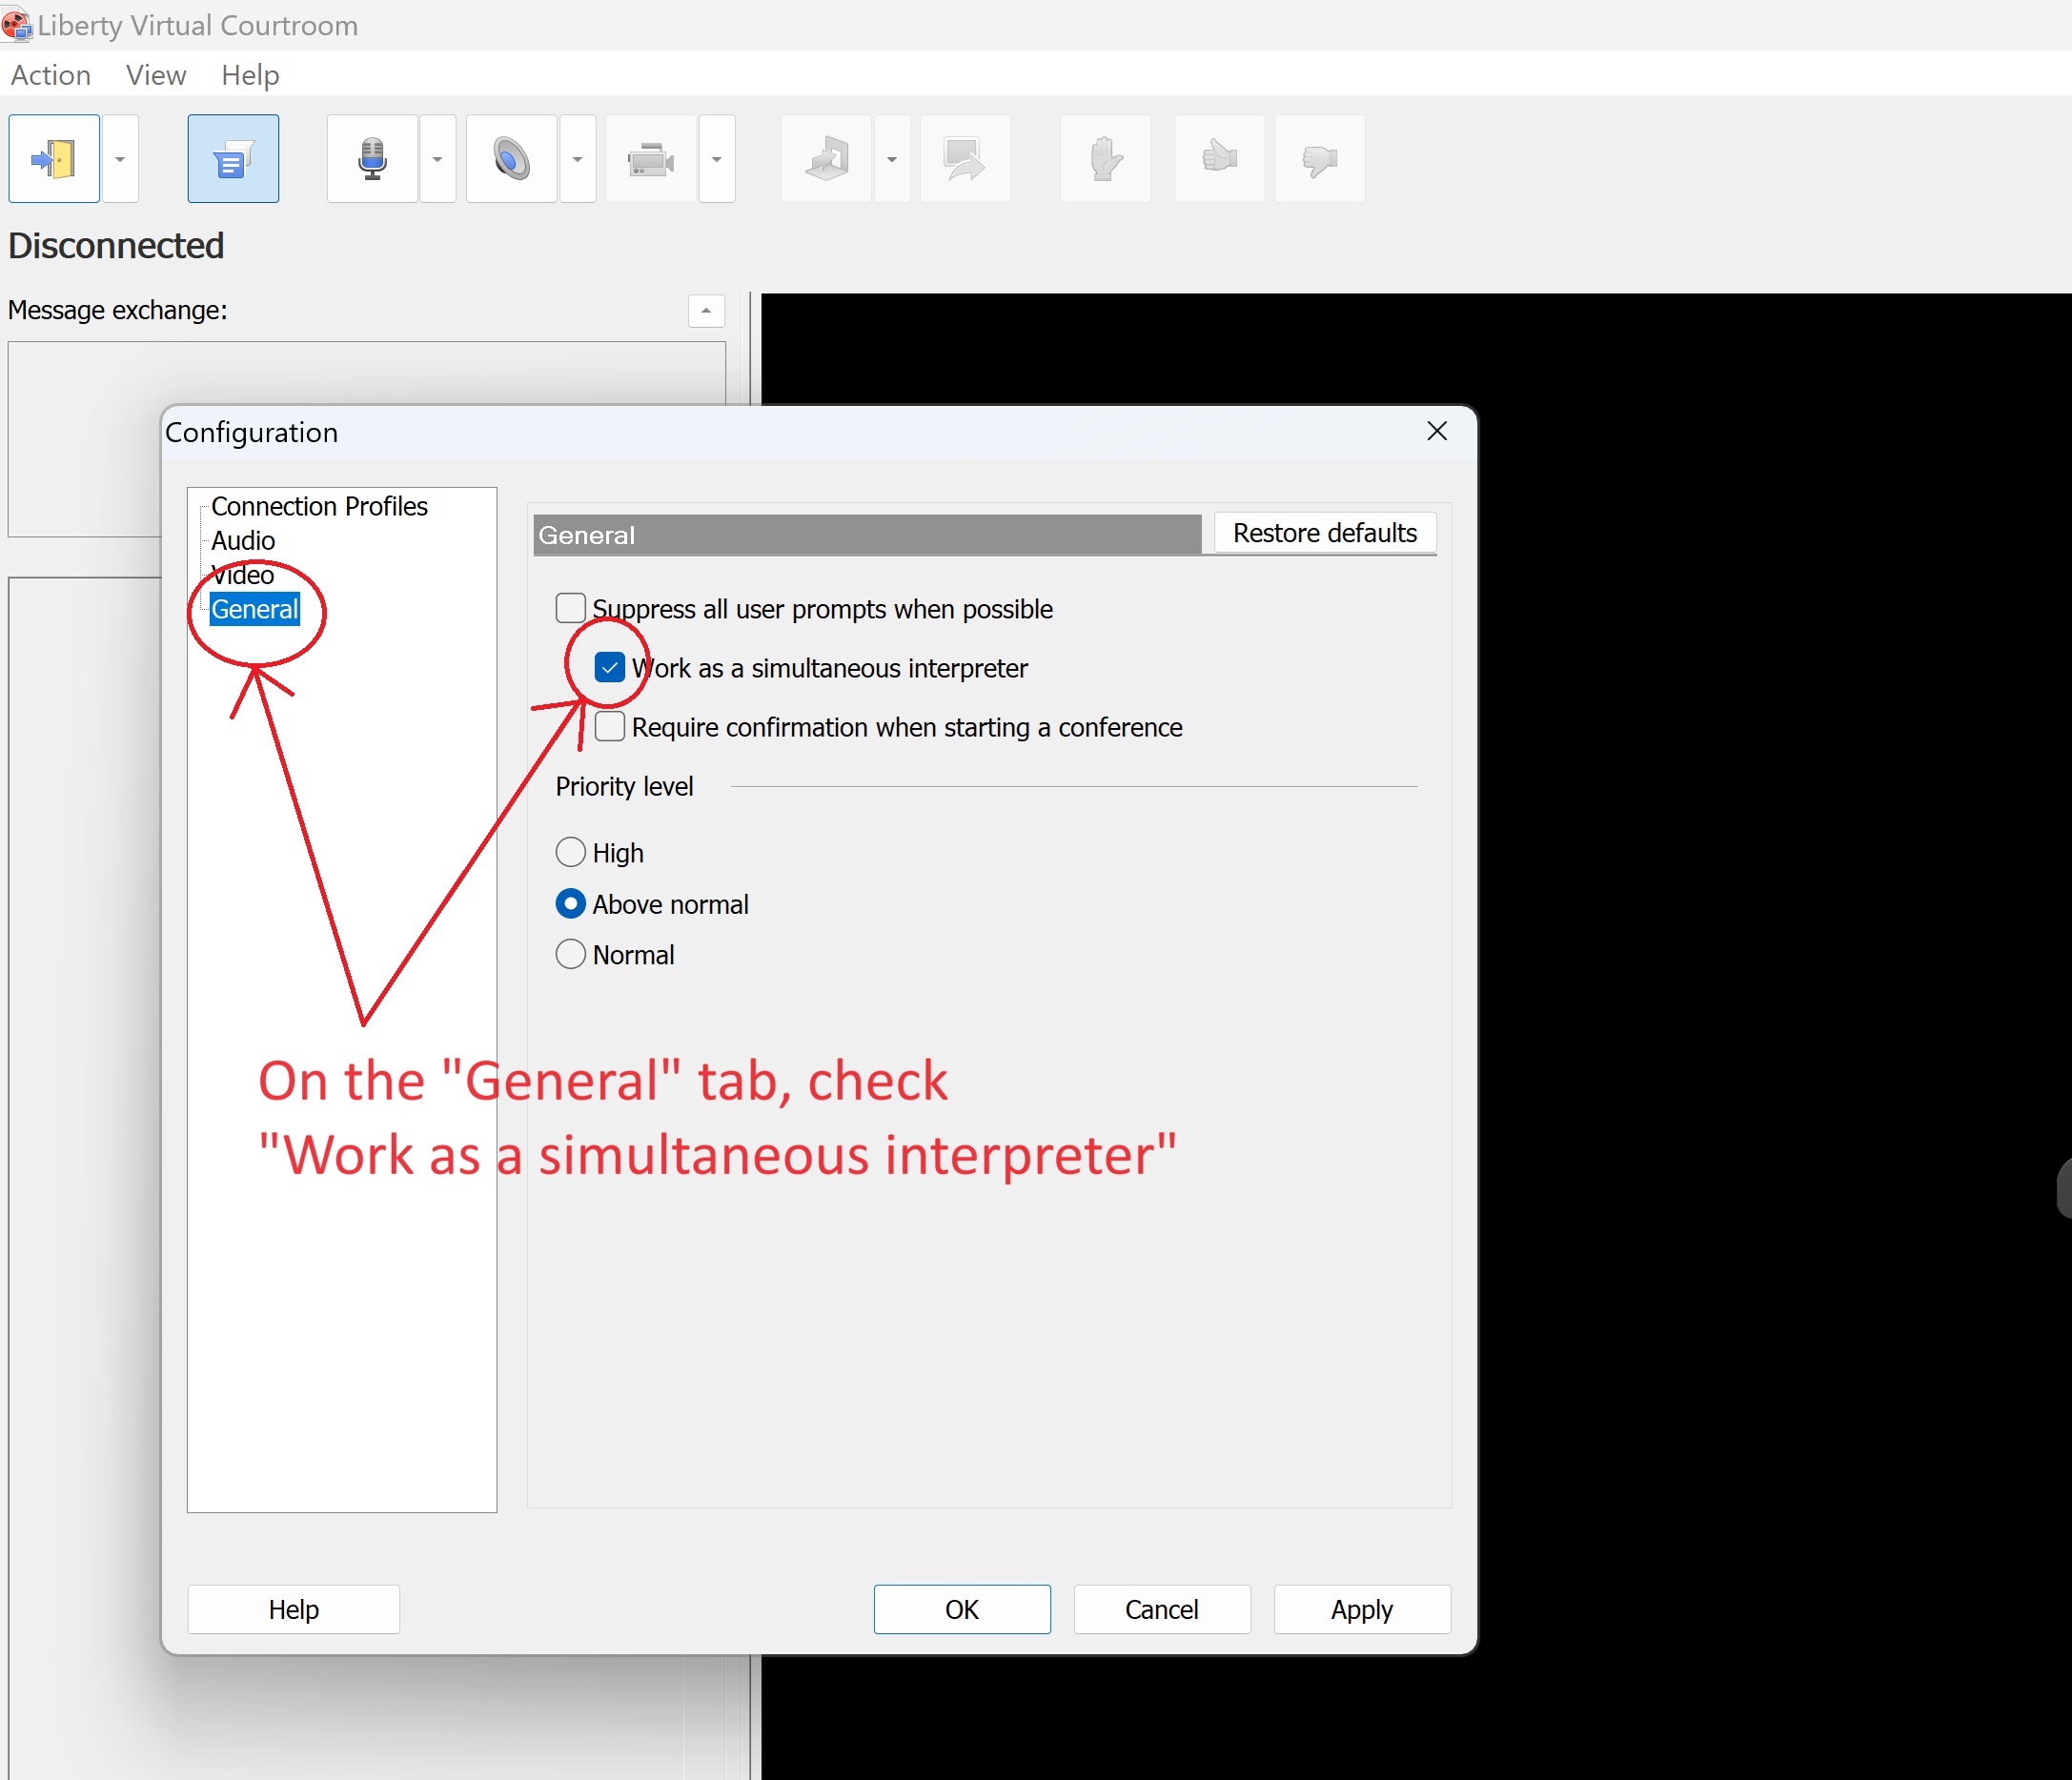The image size is (2072, 1780).
Task: Click the hand/raise icon in toolbar
Action: 1101,158
